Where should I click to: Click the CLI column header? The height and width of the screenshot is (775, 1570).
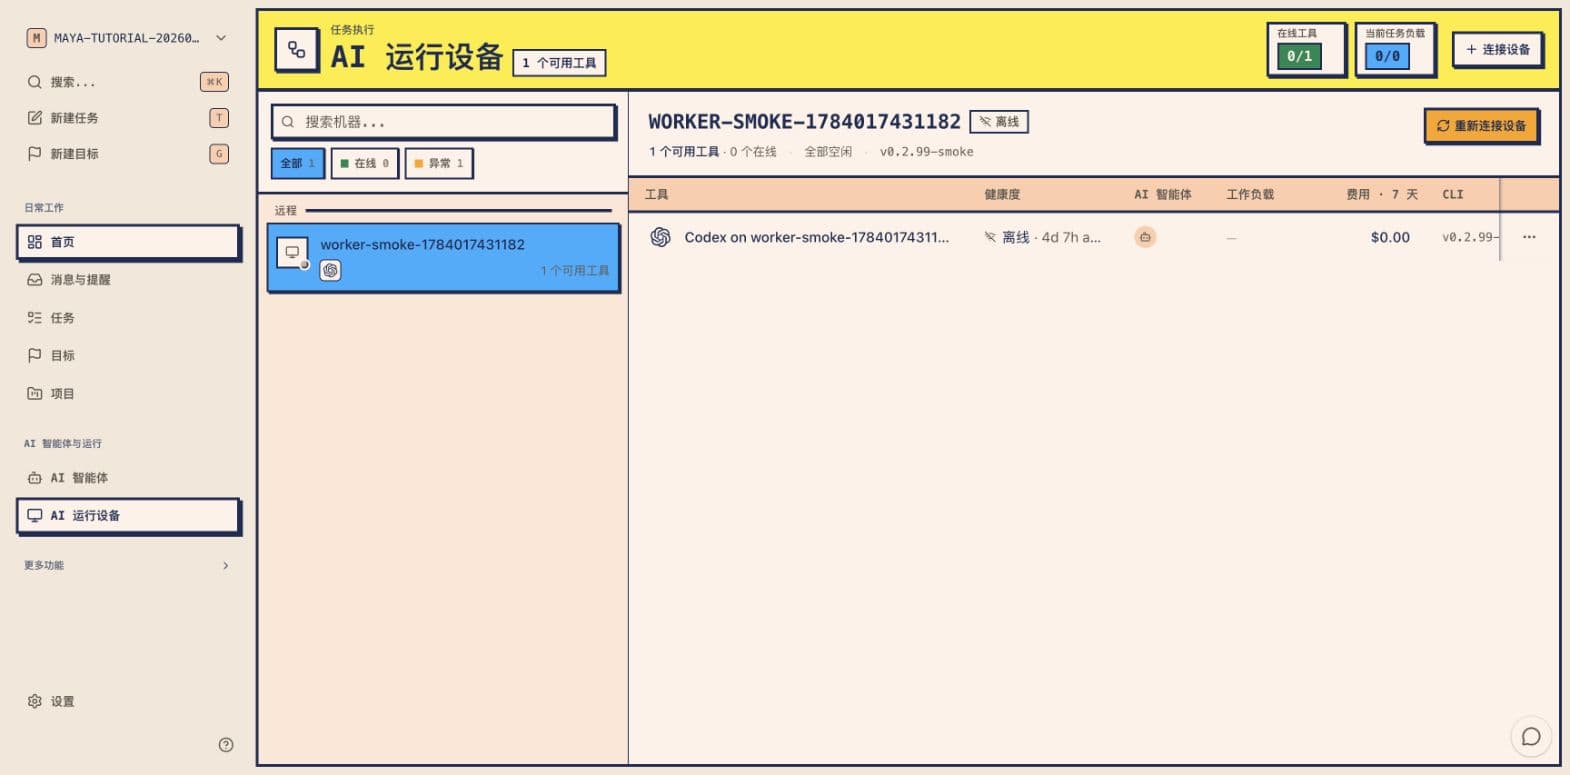(x=1453, y=195)
